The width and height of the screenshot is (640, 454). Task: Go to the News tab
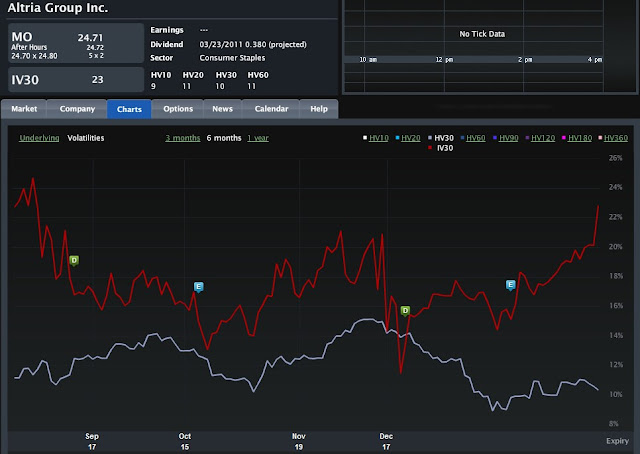point(223,108)
